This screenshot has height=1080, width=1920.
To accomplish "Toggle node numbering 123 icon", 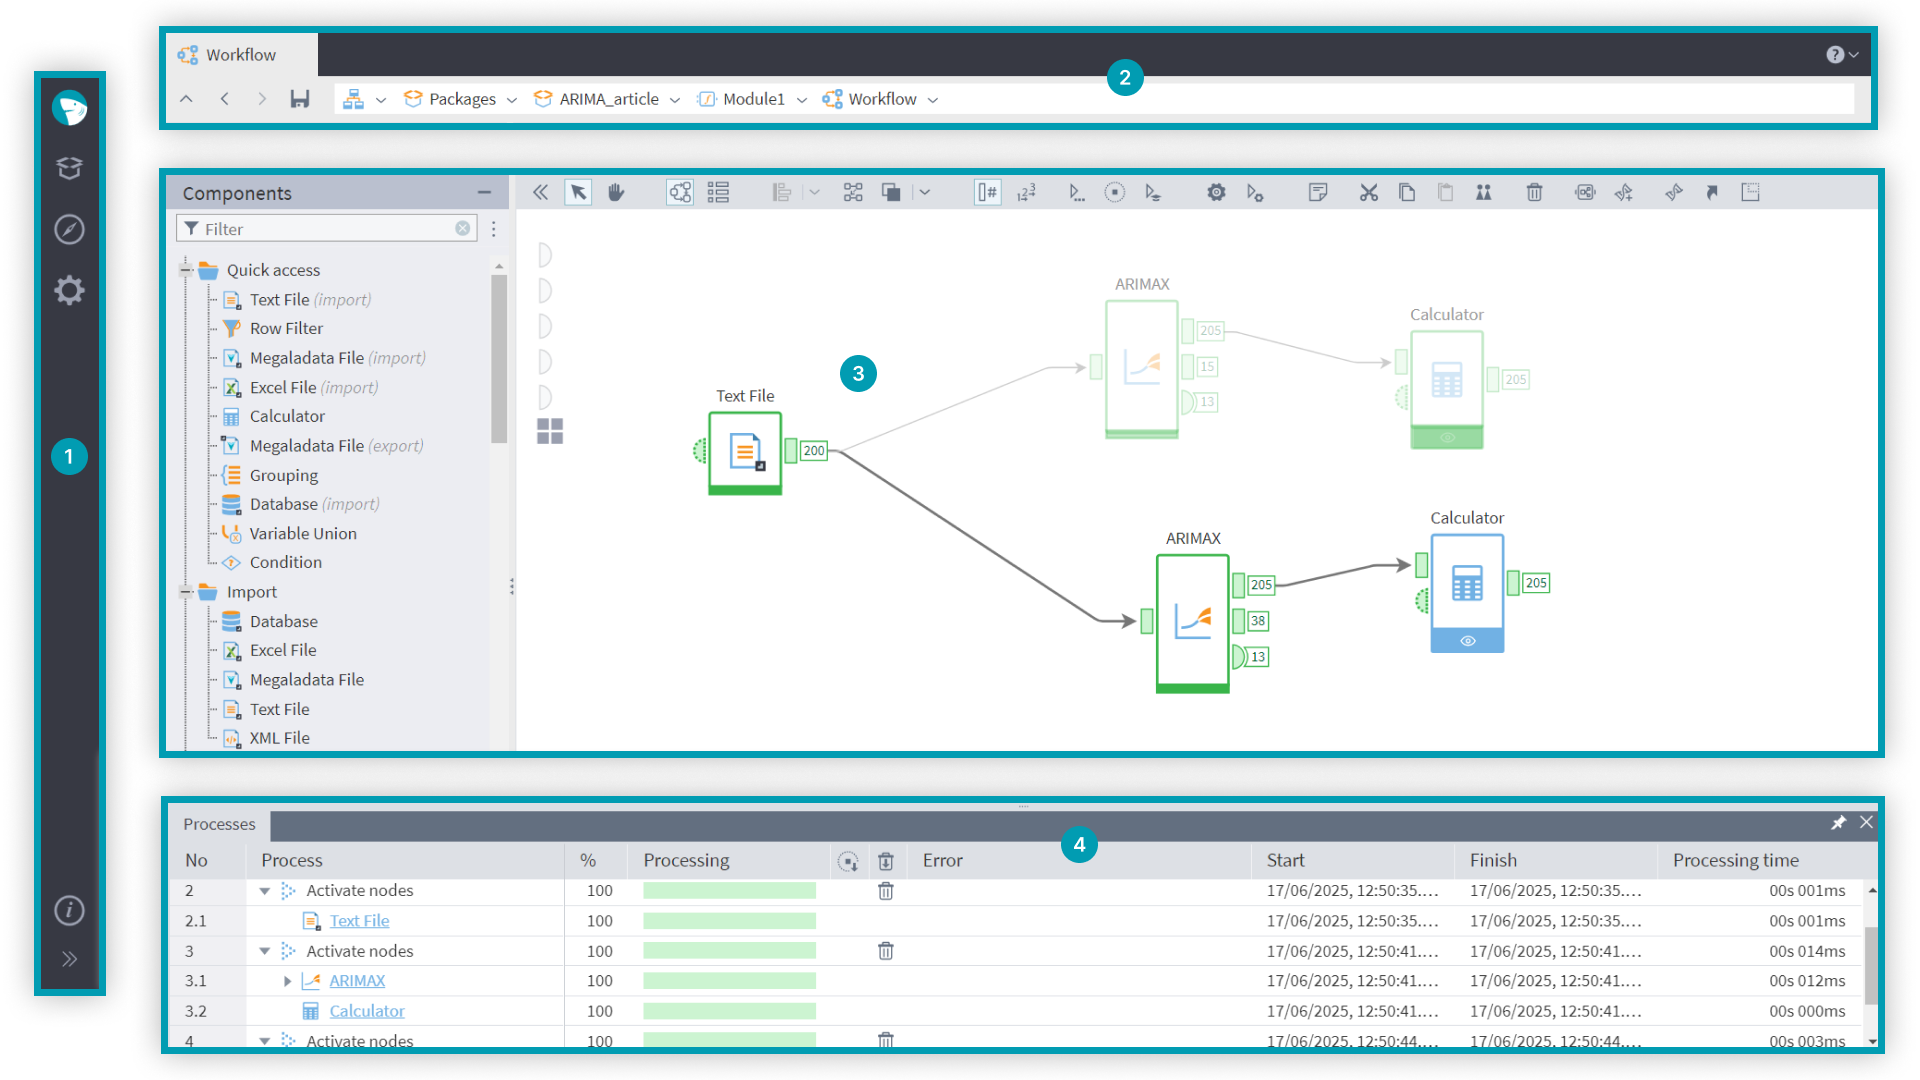I will pos(1027,192).
